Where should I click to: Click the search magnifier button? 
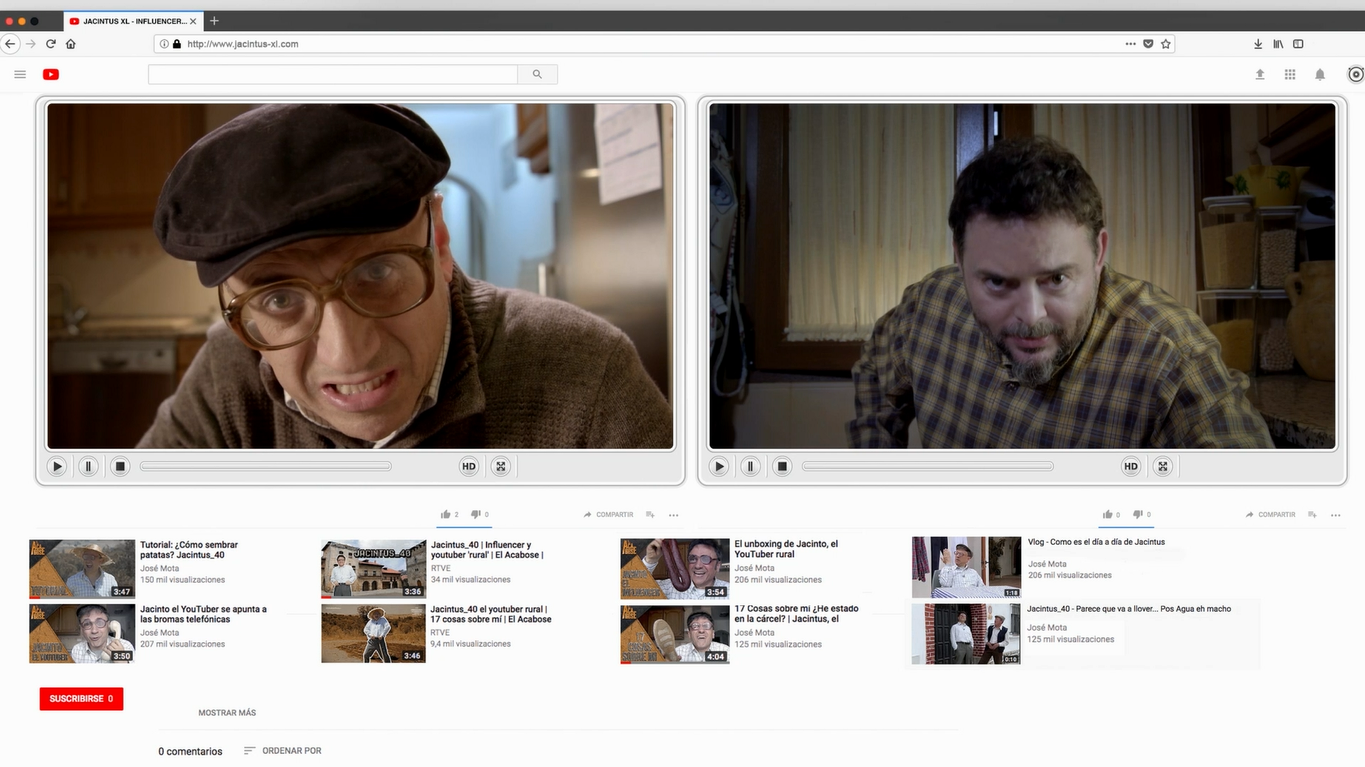(537, 74)
